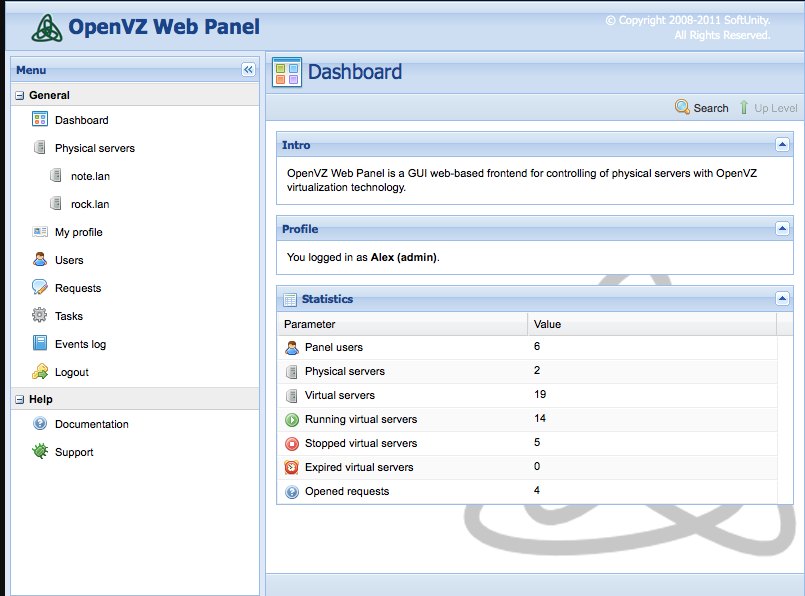This screenshot has width=805, height=596.
Task: Click the Up Level arrow icon
Action: 744,107
